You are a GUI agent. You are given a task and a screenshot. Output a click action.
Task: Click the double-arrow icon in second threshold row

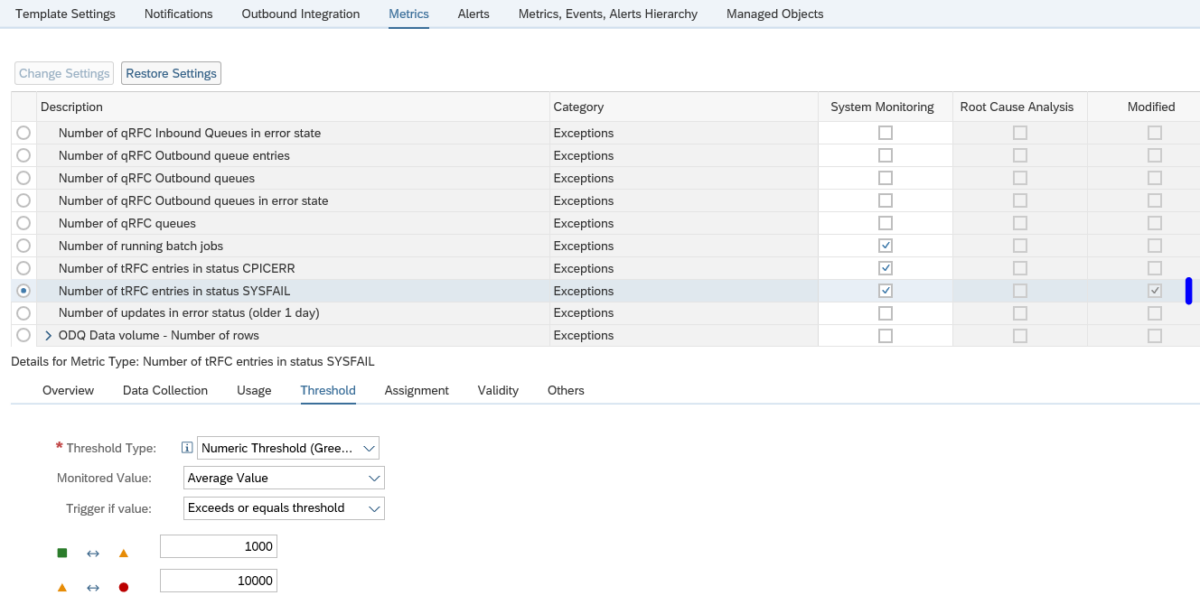92,586
